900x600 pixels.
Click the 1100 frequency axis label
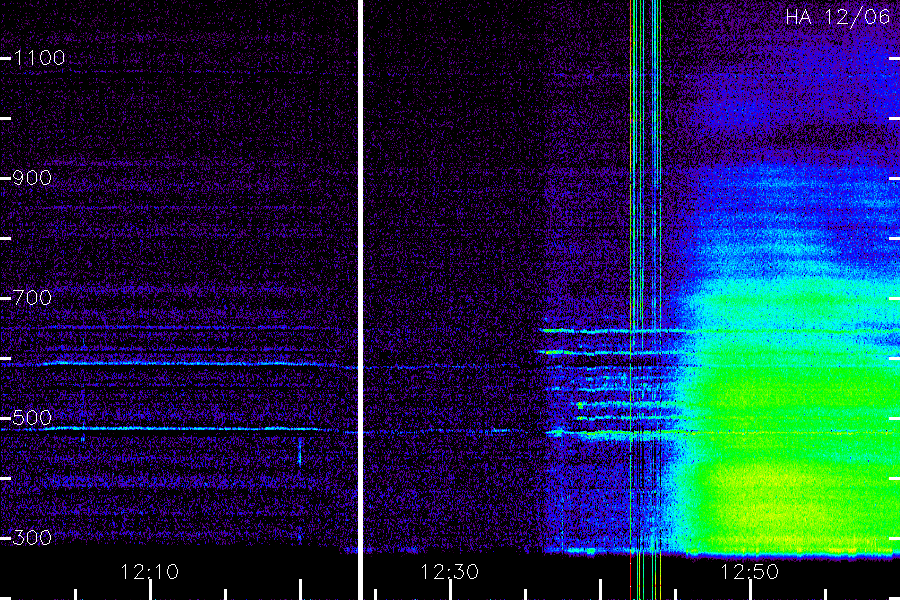[x=39, y=58]
